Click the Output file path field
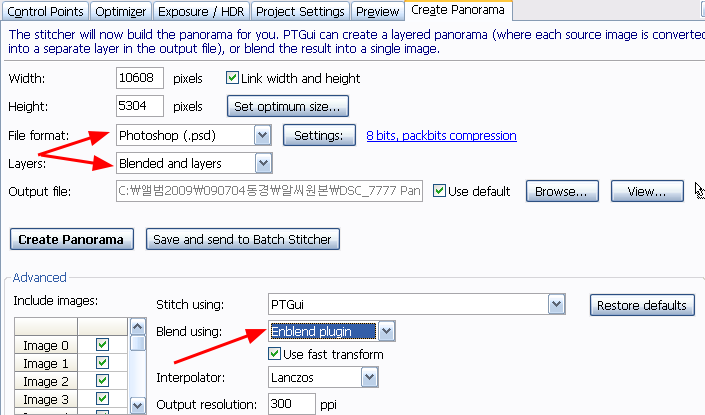 click(x=269, y=191)
